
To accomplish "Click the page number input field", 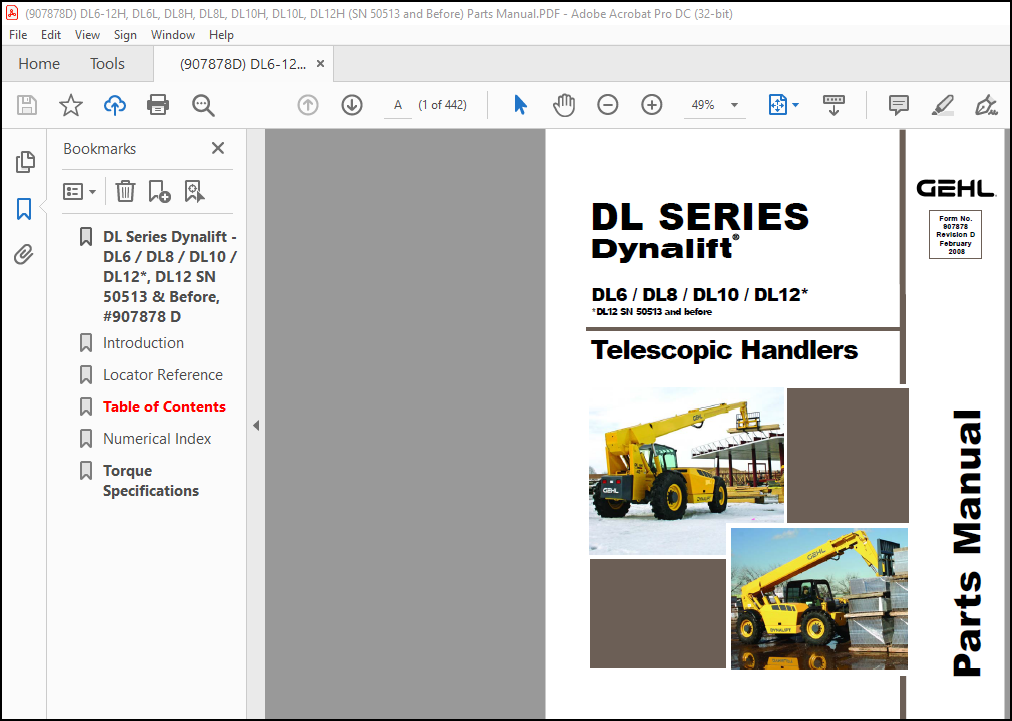I will point(398,105).
